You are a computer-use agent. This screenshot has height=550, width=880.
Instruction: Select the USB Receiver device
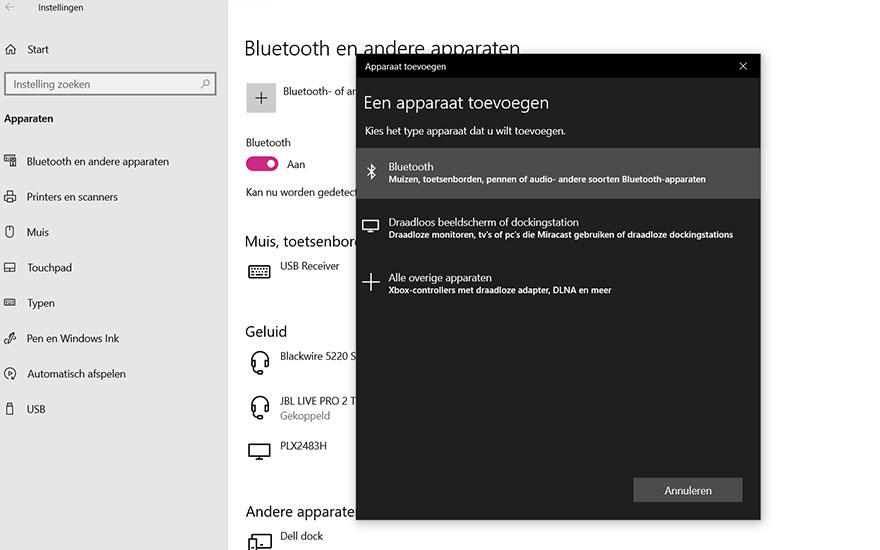pos(310,266)
